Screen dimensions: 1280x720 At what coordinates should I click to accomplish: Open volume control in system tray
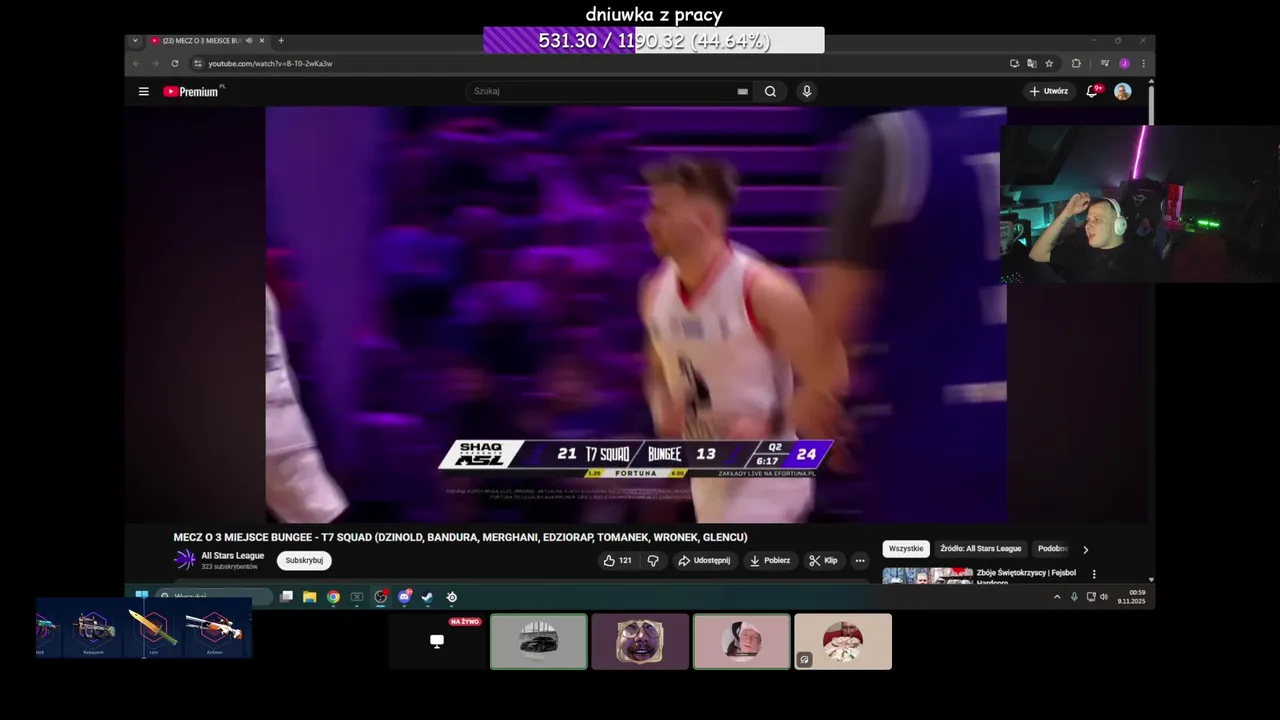tap(1104, 597)
